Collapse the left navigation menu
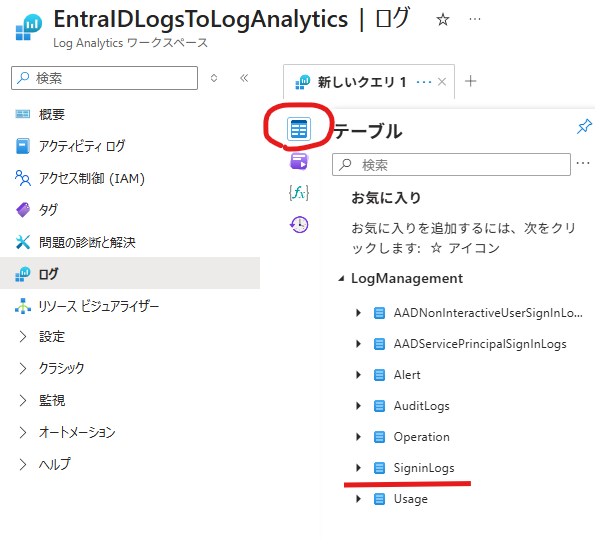The height and width of the screenshot is (541, 595). click(x=244, y=78)
